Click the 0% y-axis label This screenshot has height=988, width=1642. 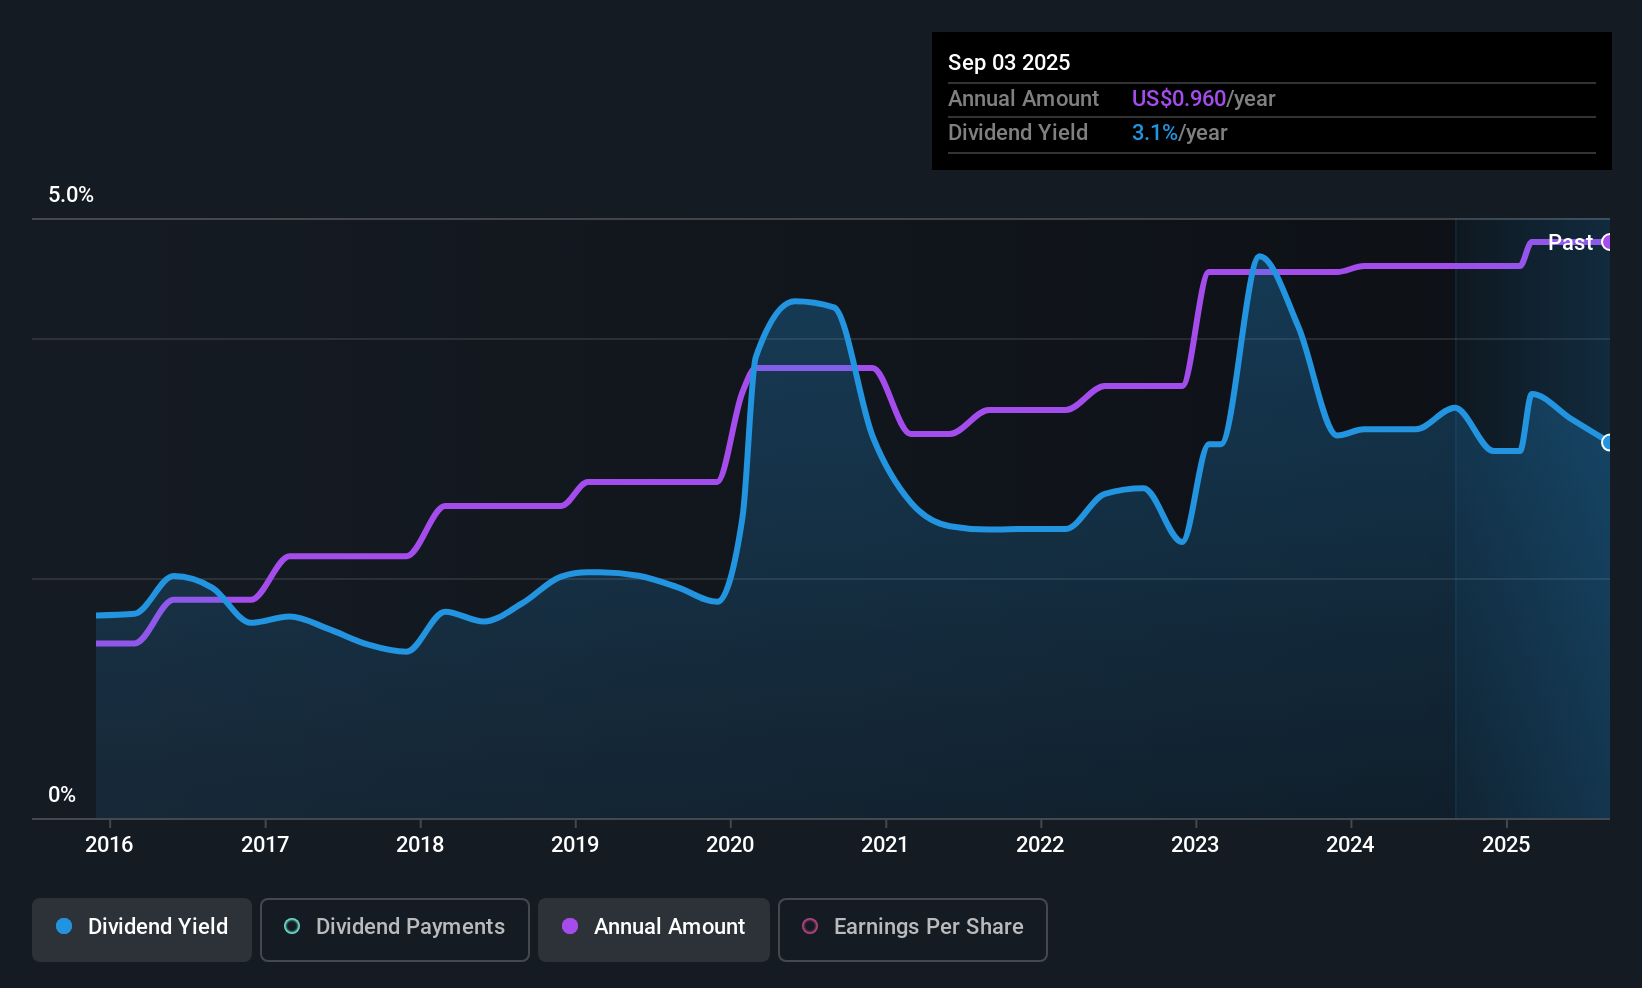(62, 795)
